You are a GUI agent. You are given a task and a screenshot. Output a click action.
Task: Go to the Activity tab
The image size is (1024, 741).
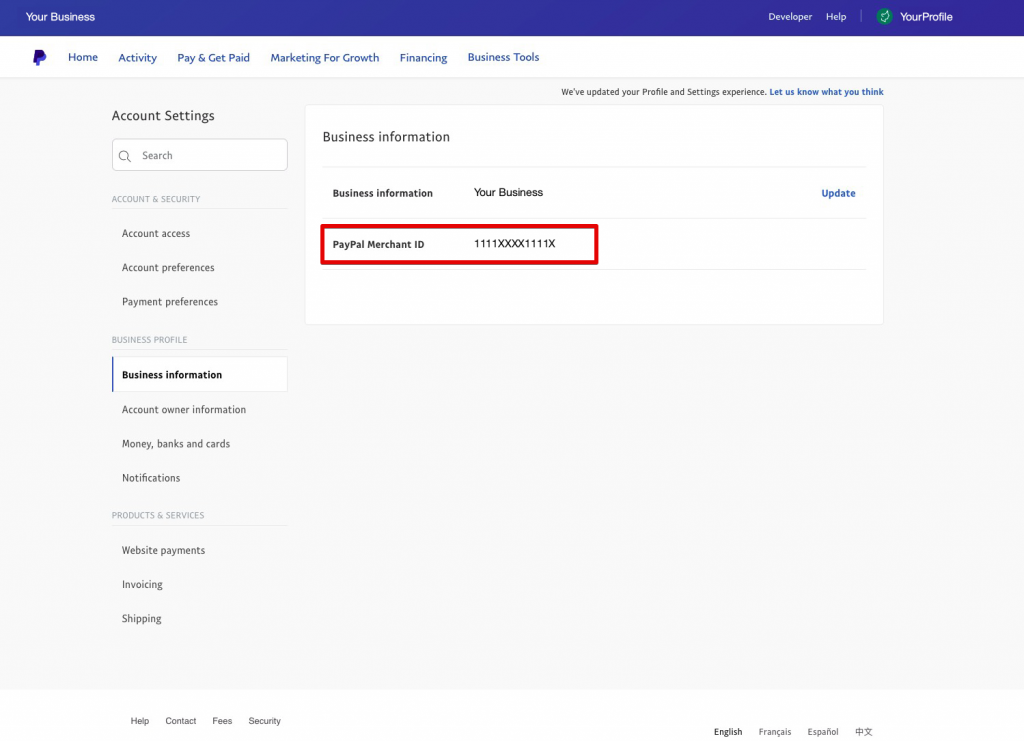[137, 58]
